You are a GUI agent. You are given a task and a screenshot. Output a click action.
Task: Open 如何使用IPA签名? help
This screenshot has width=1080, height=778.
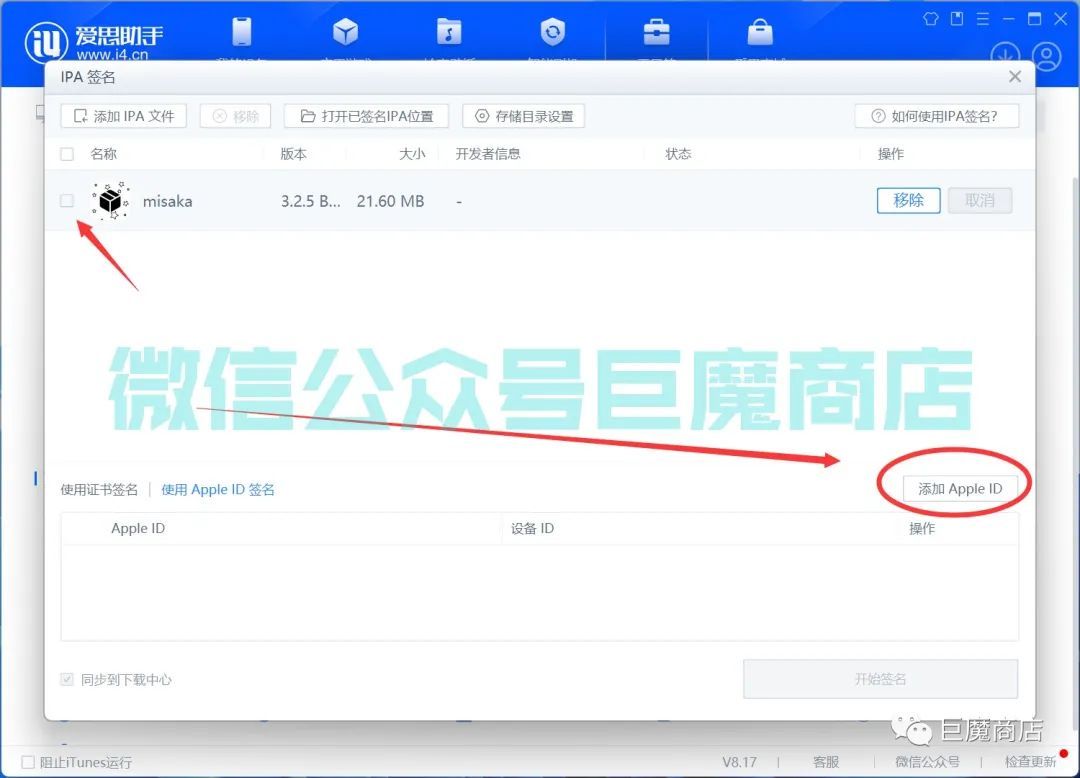937,116
